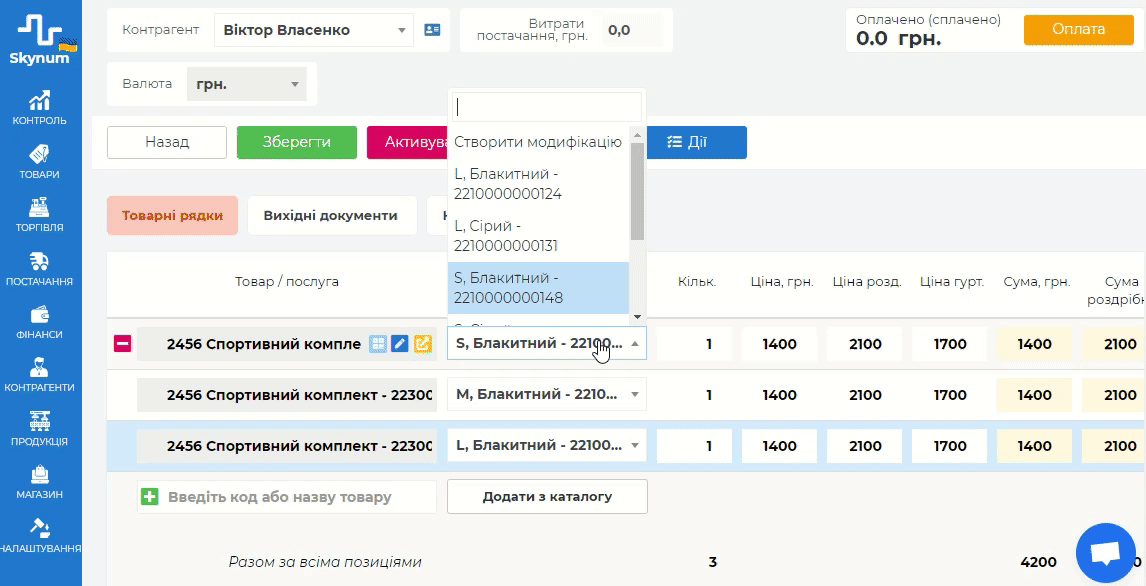Switch to Вихідні документи tab
Image resolution: width=1146 pixels, height=586 pixels.
(330, 215)
